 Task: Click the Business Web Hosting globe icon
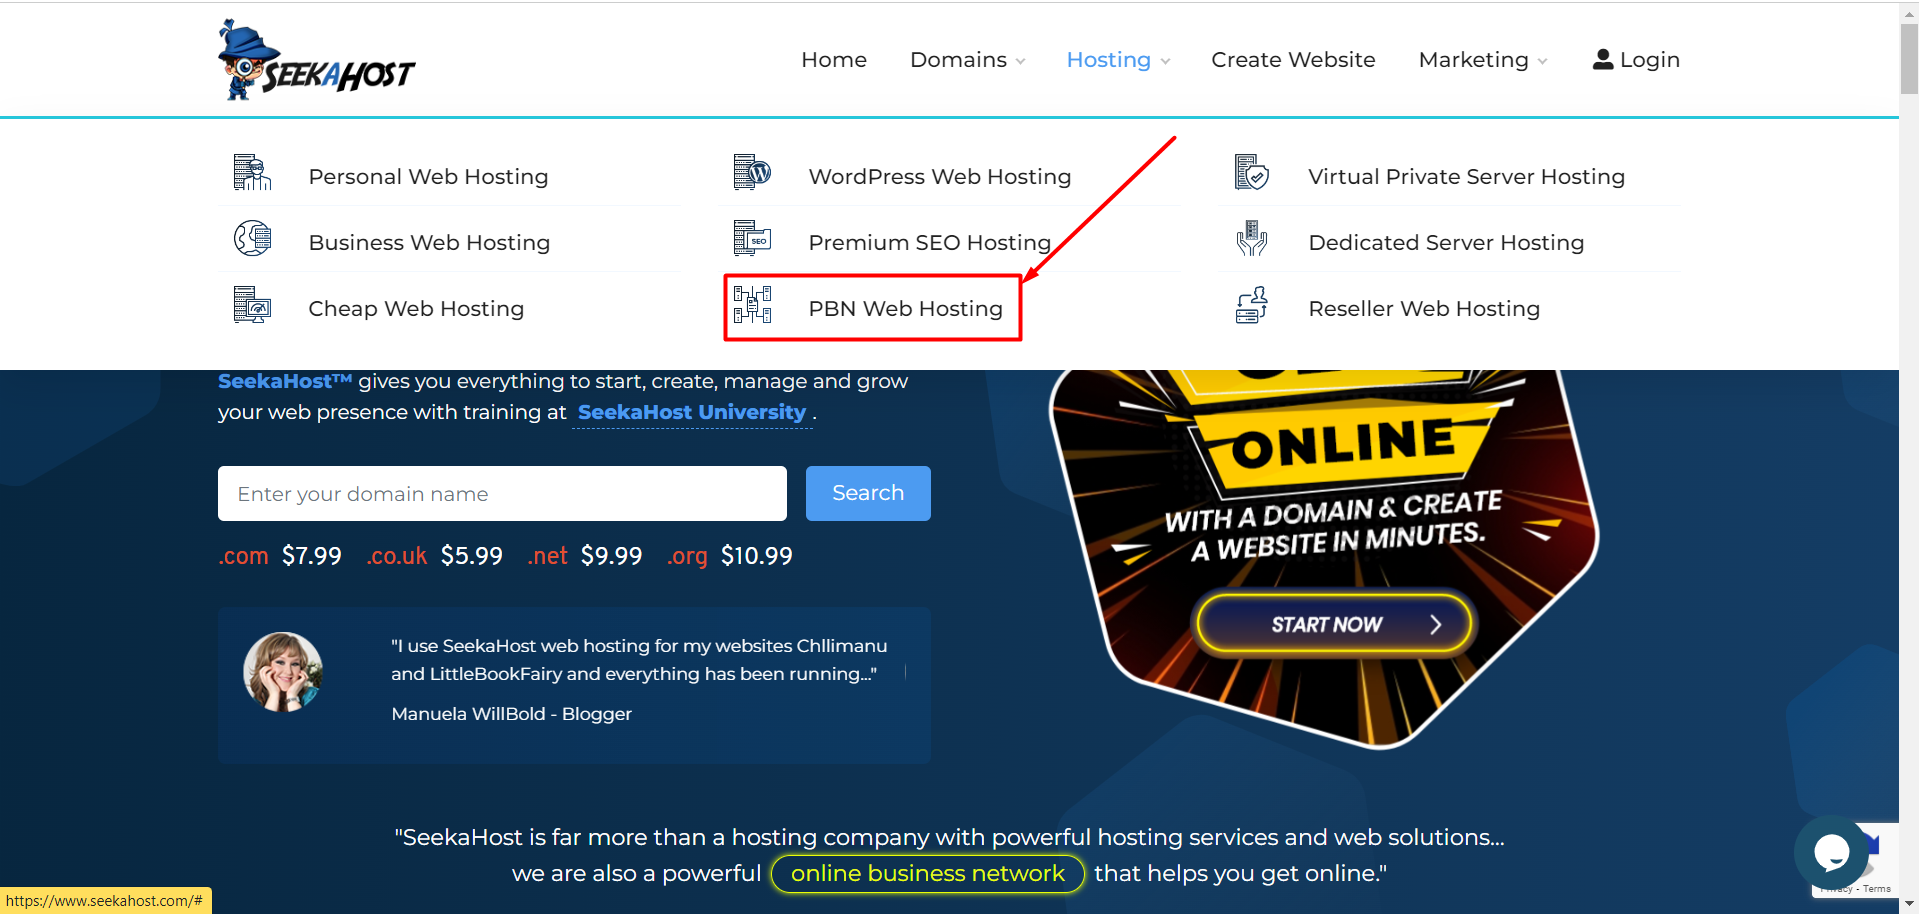coord(252,239)
